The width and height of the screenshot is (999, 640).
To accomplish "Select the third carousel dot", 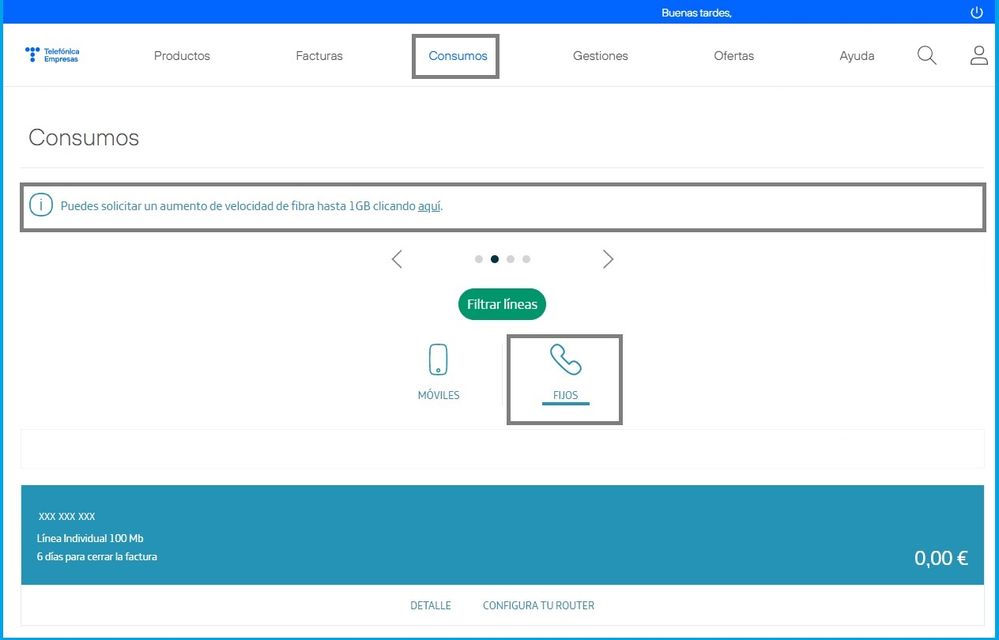I will pyautogui.click(x=511, y=259).
